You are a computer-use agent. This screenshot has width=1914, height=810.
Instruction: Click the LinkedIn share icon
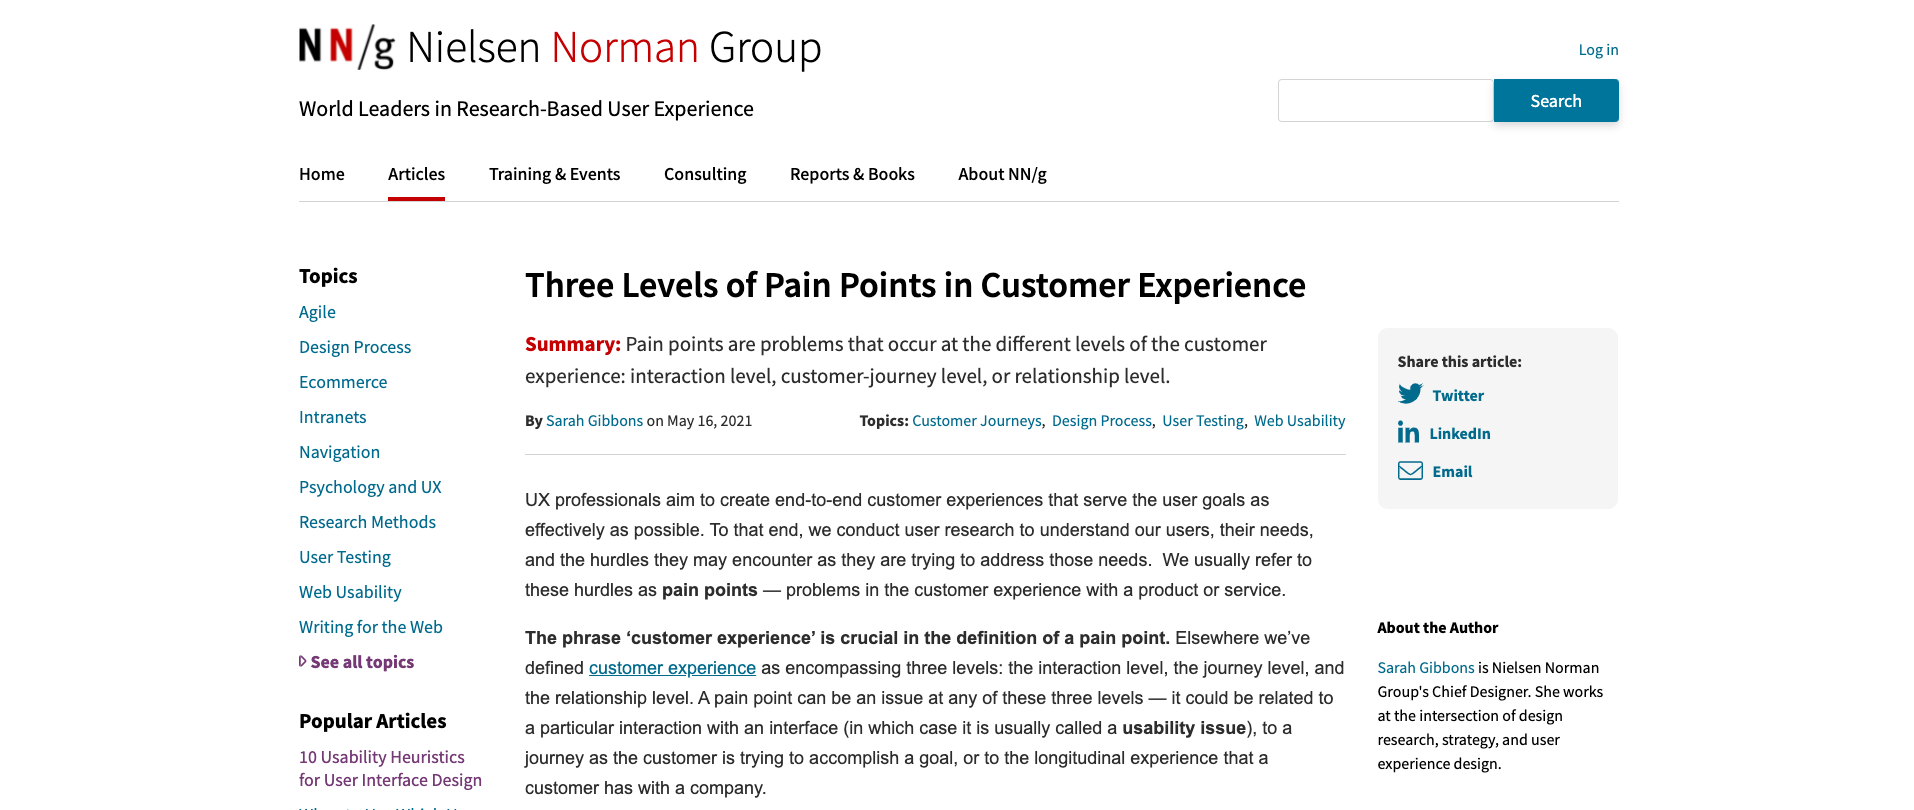pyautogui.click(x=1408, y=432)
